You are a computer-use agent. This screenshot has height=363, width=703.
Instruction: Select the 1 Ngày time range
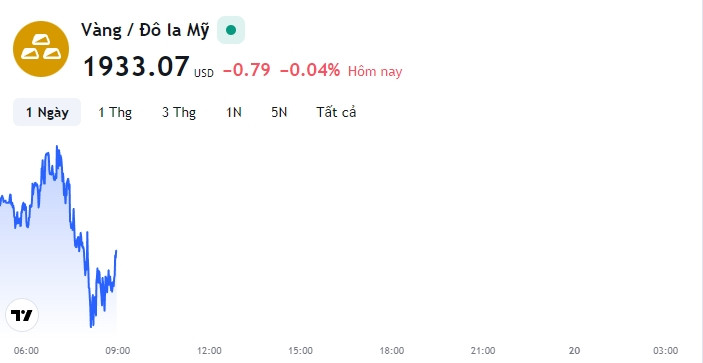[x=47, y=112]
